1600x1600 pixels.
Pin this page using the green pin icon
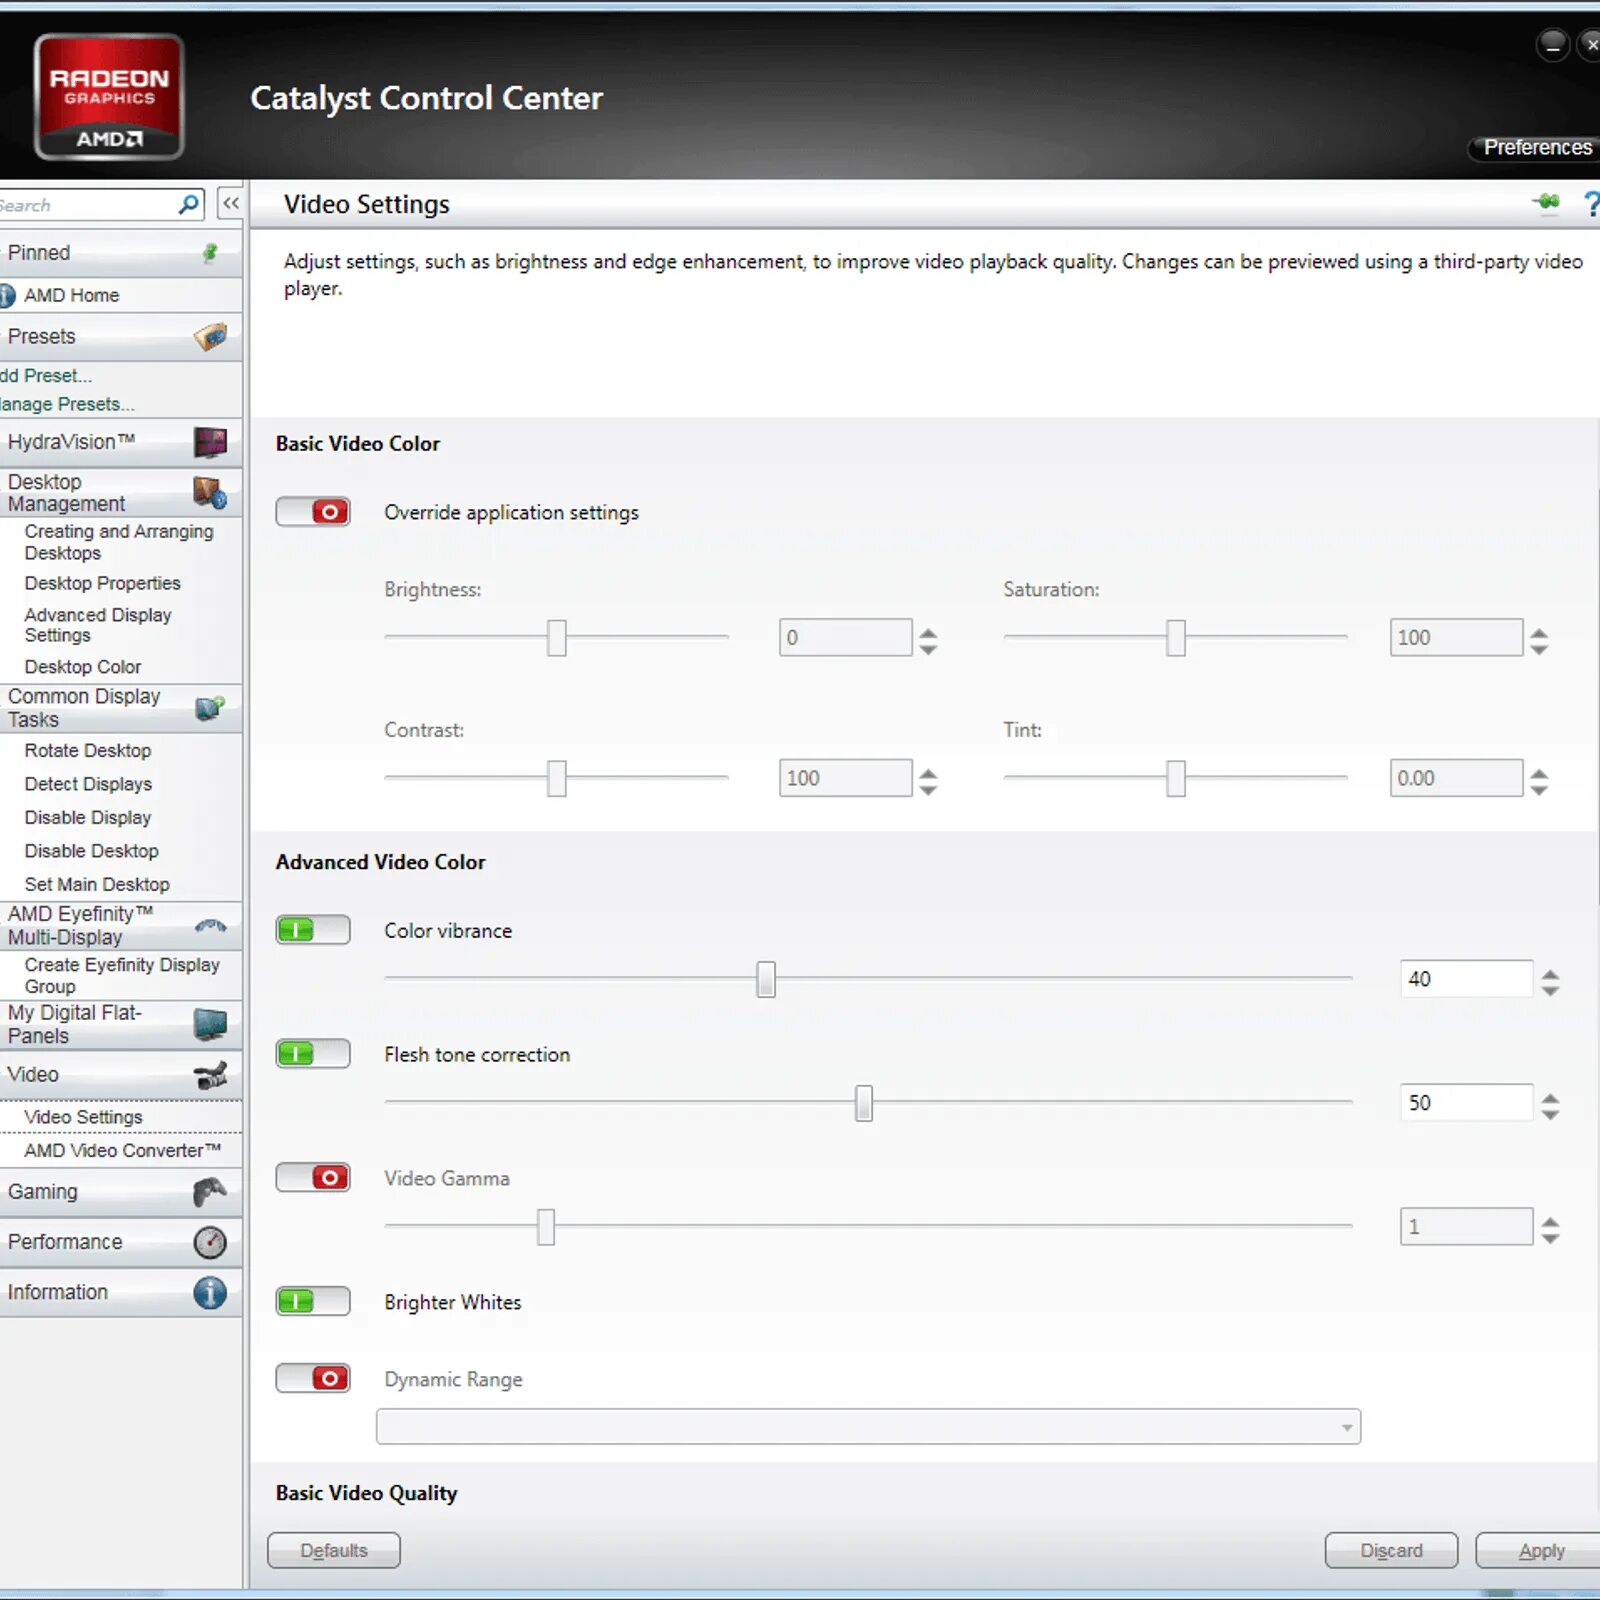point(1546,203)
